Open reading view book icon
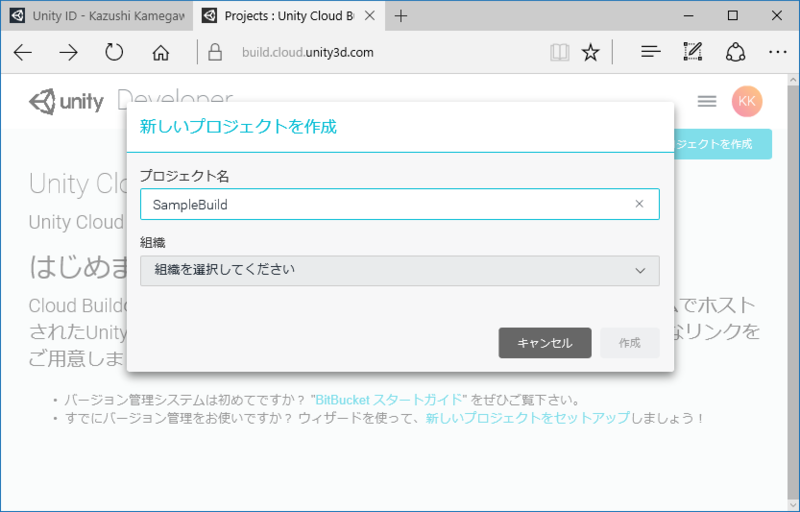 click(560, 53)
